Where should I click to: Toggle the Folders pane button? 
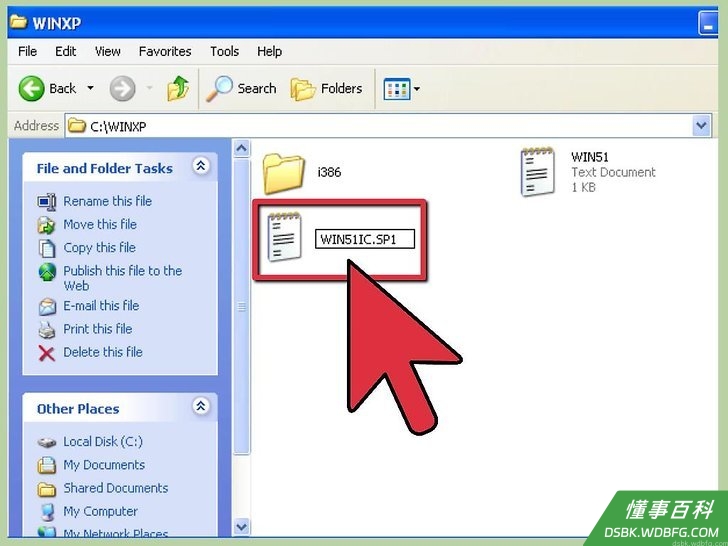point(326,88)
